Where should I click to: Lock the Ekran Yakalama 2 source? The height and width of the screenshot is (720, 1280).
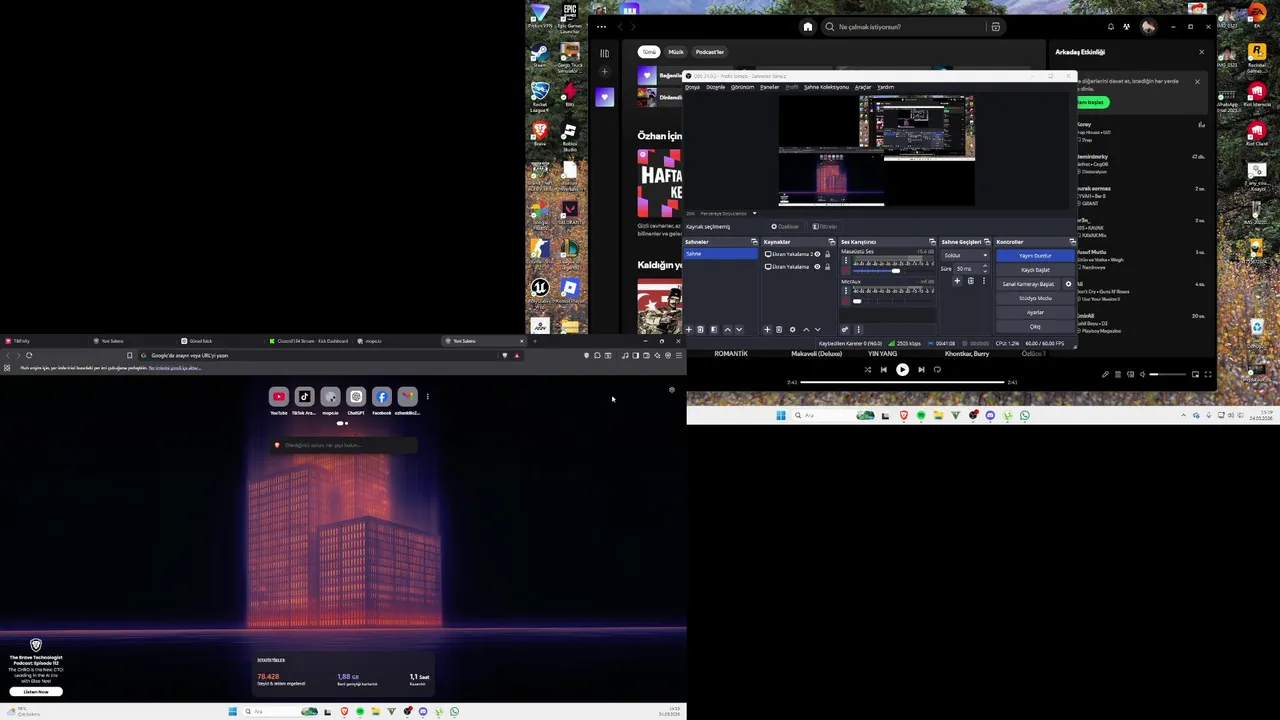coord(828,254)
